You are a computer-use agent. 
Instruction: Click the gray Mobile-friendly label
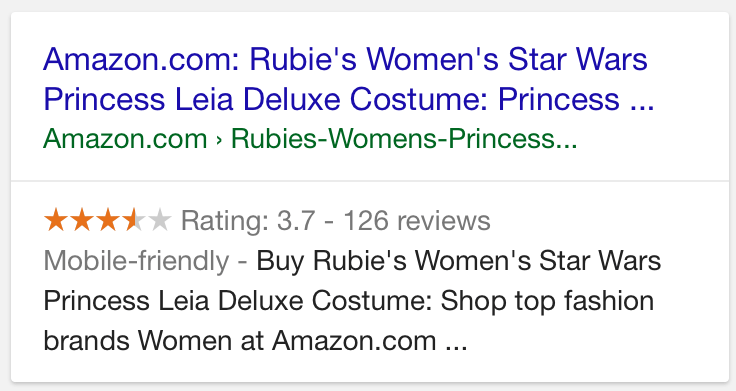point(136,261)
